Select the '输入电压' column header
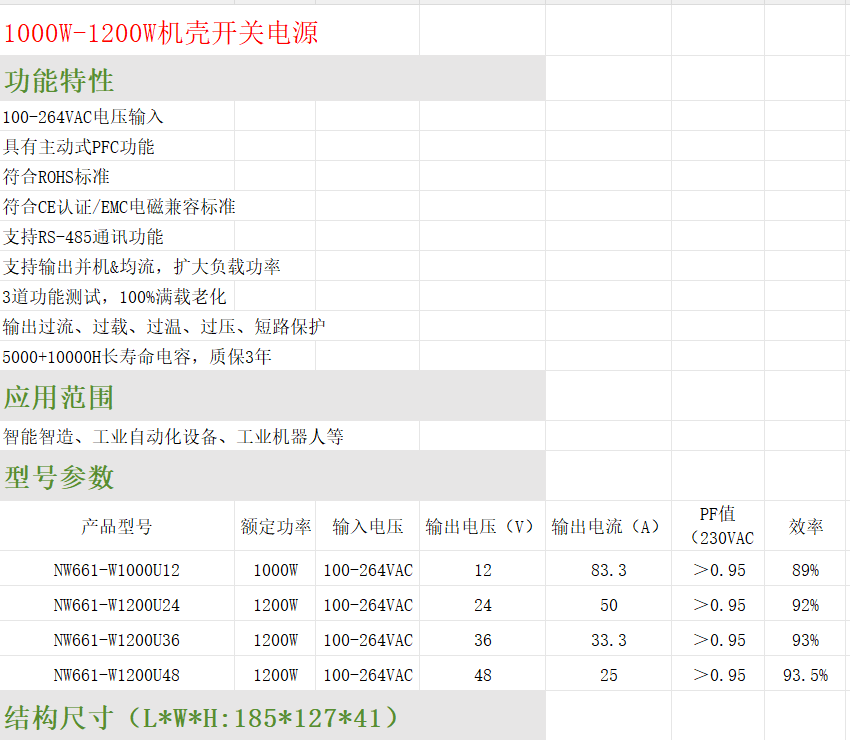 coord(368,526)
